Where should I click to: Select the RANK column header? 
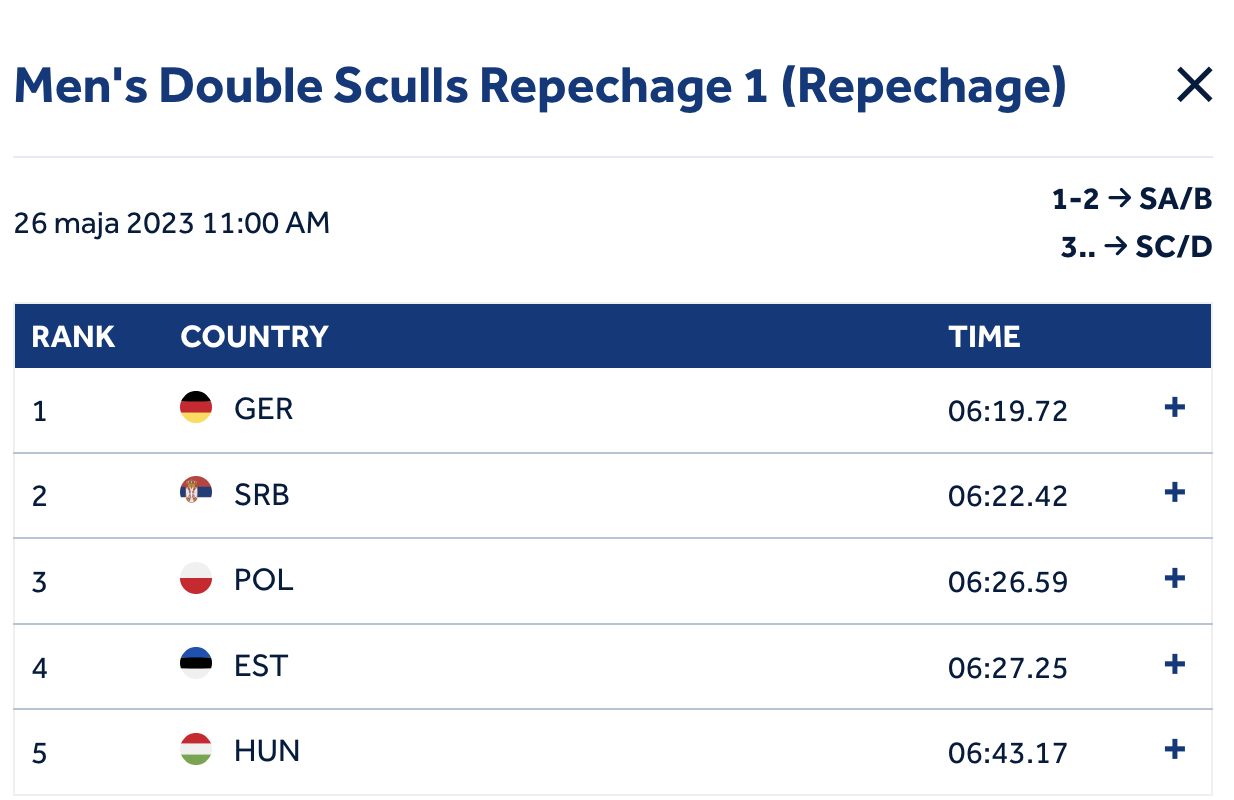tap(73, 337)
